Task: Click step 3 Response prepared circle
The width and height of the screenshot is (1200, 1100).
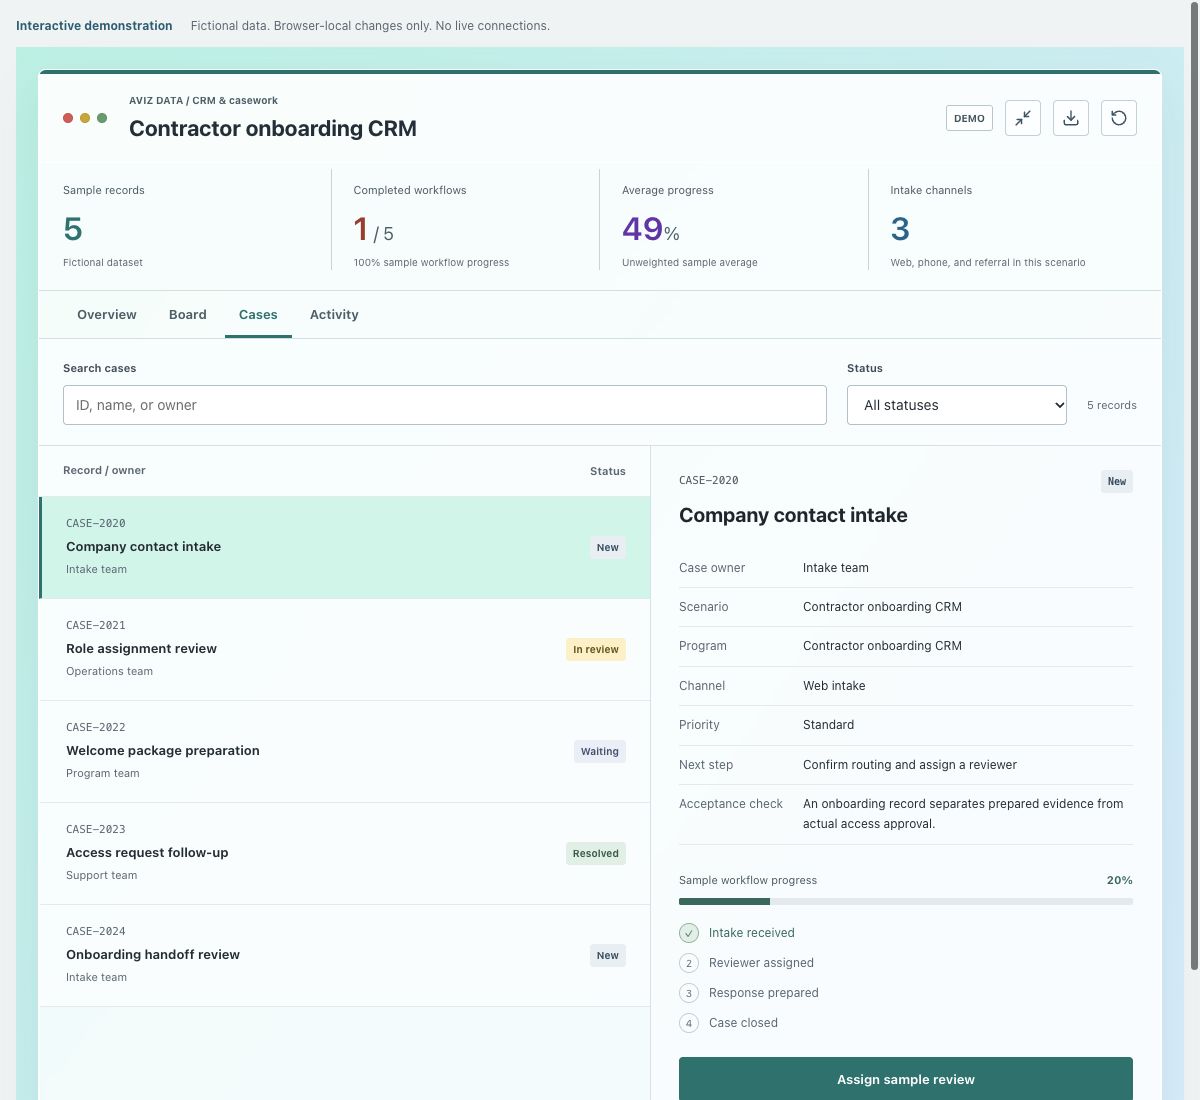Action: click(689, 993)
